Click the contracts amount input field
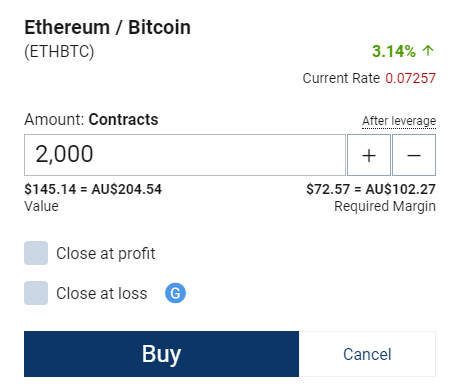459x385 pixels. click(x=185, y=155)
